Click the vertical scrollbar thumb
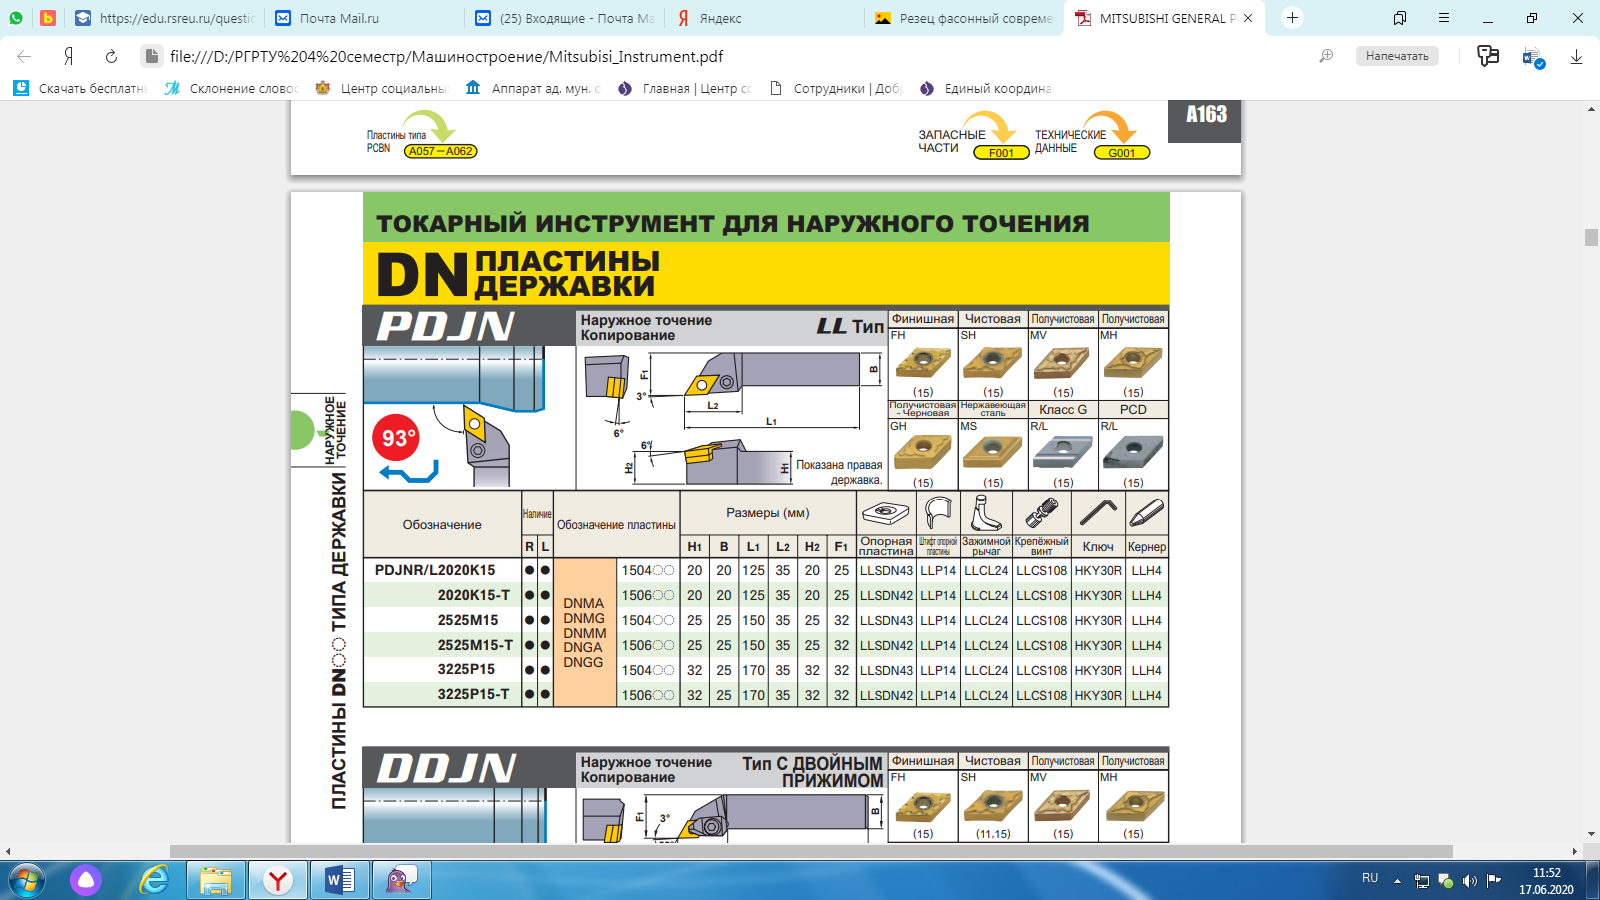The image size is (1600, 900). tap(1591, 237)
